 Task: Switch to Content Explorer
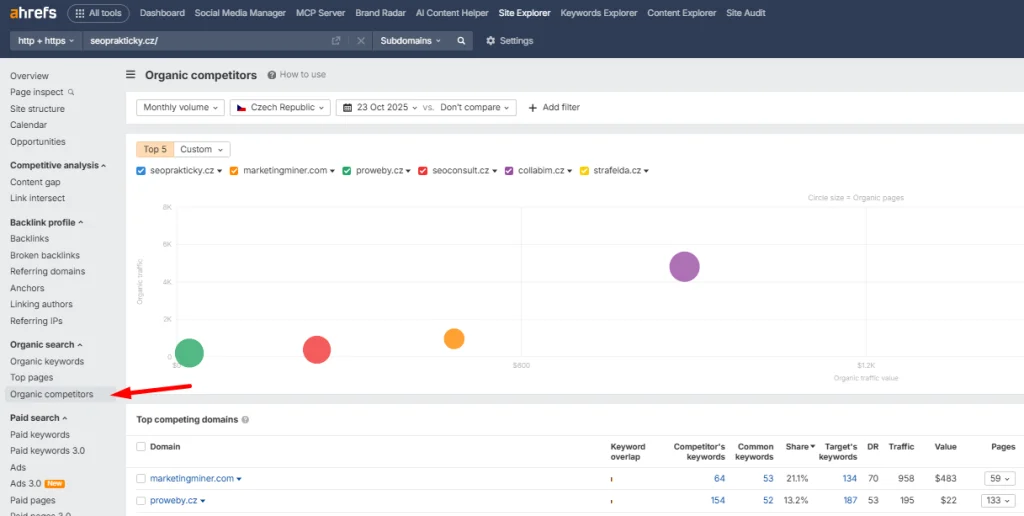[682, 13]
